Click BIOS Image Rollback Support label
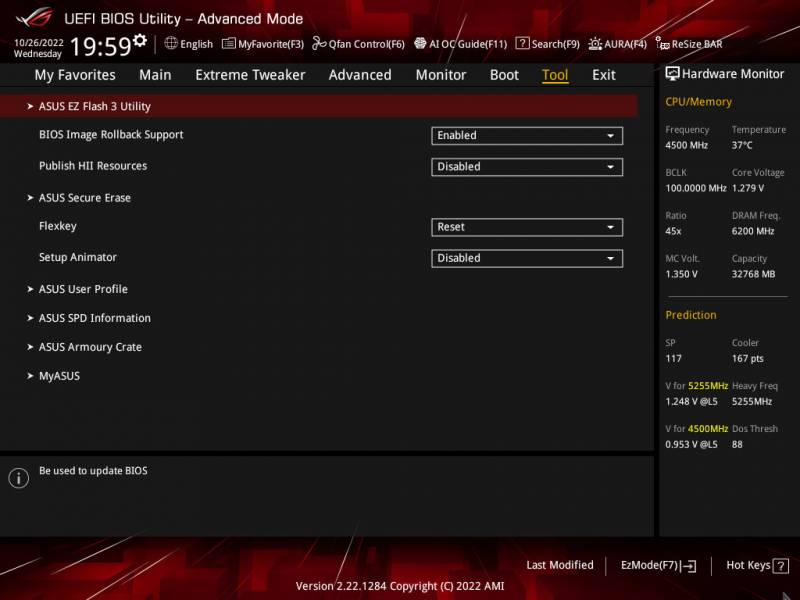Viewport: 800px width, 600px height. pos(111,135)
